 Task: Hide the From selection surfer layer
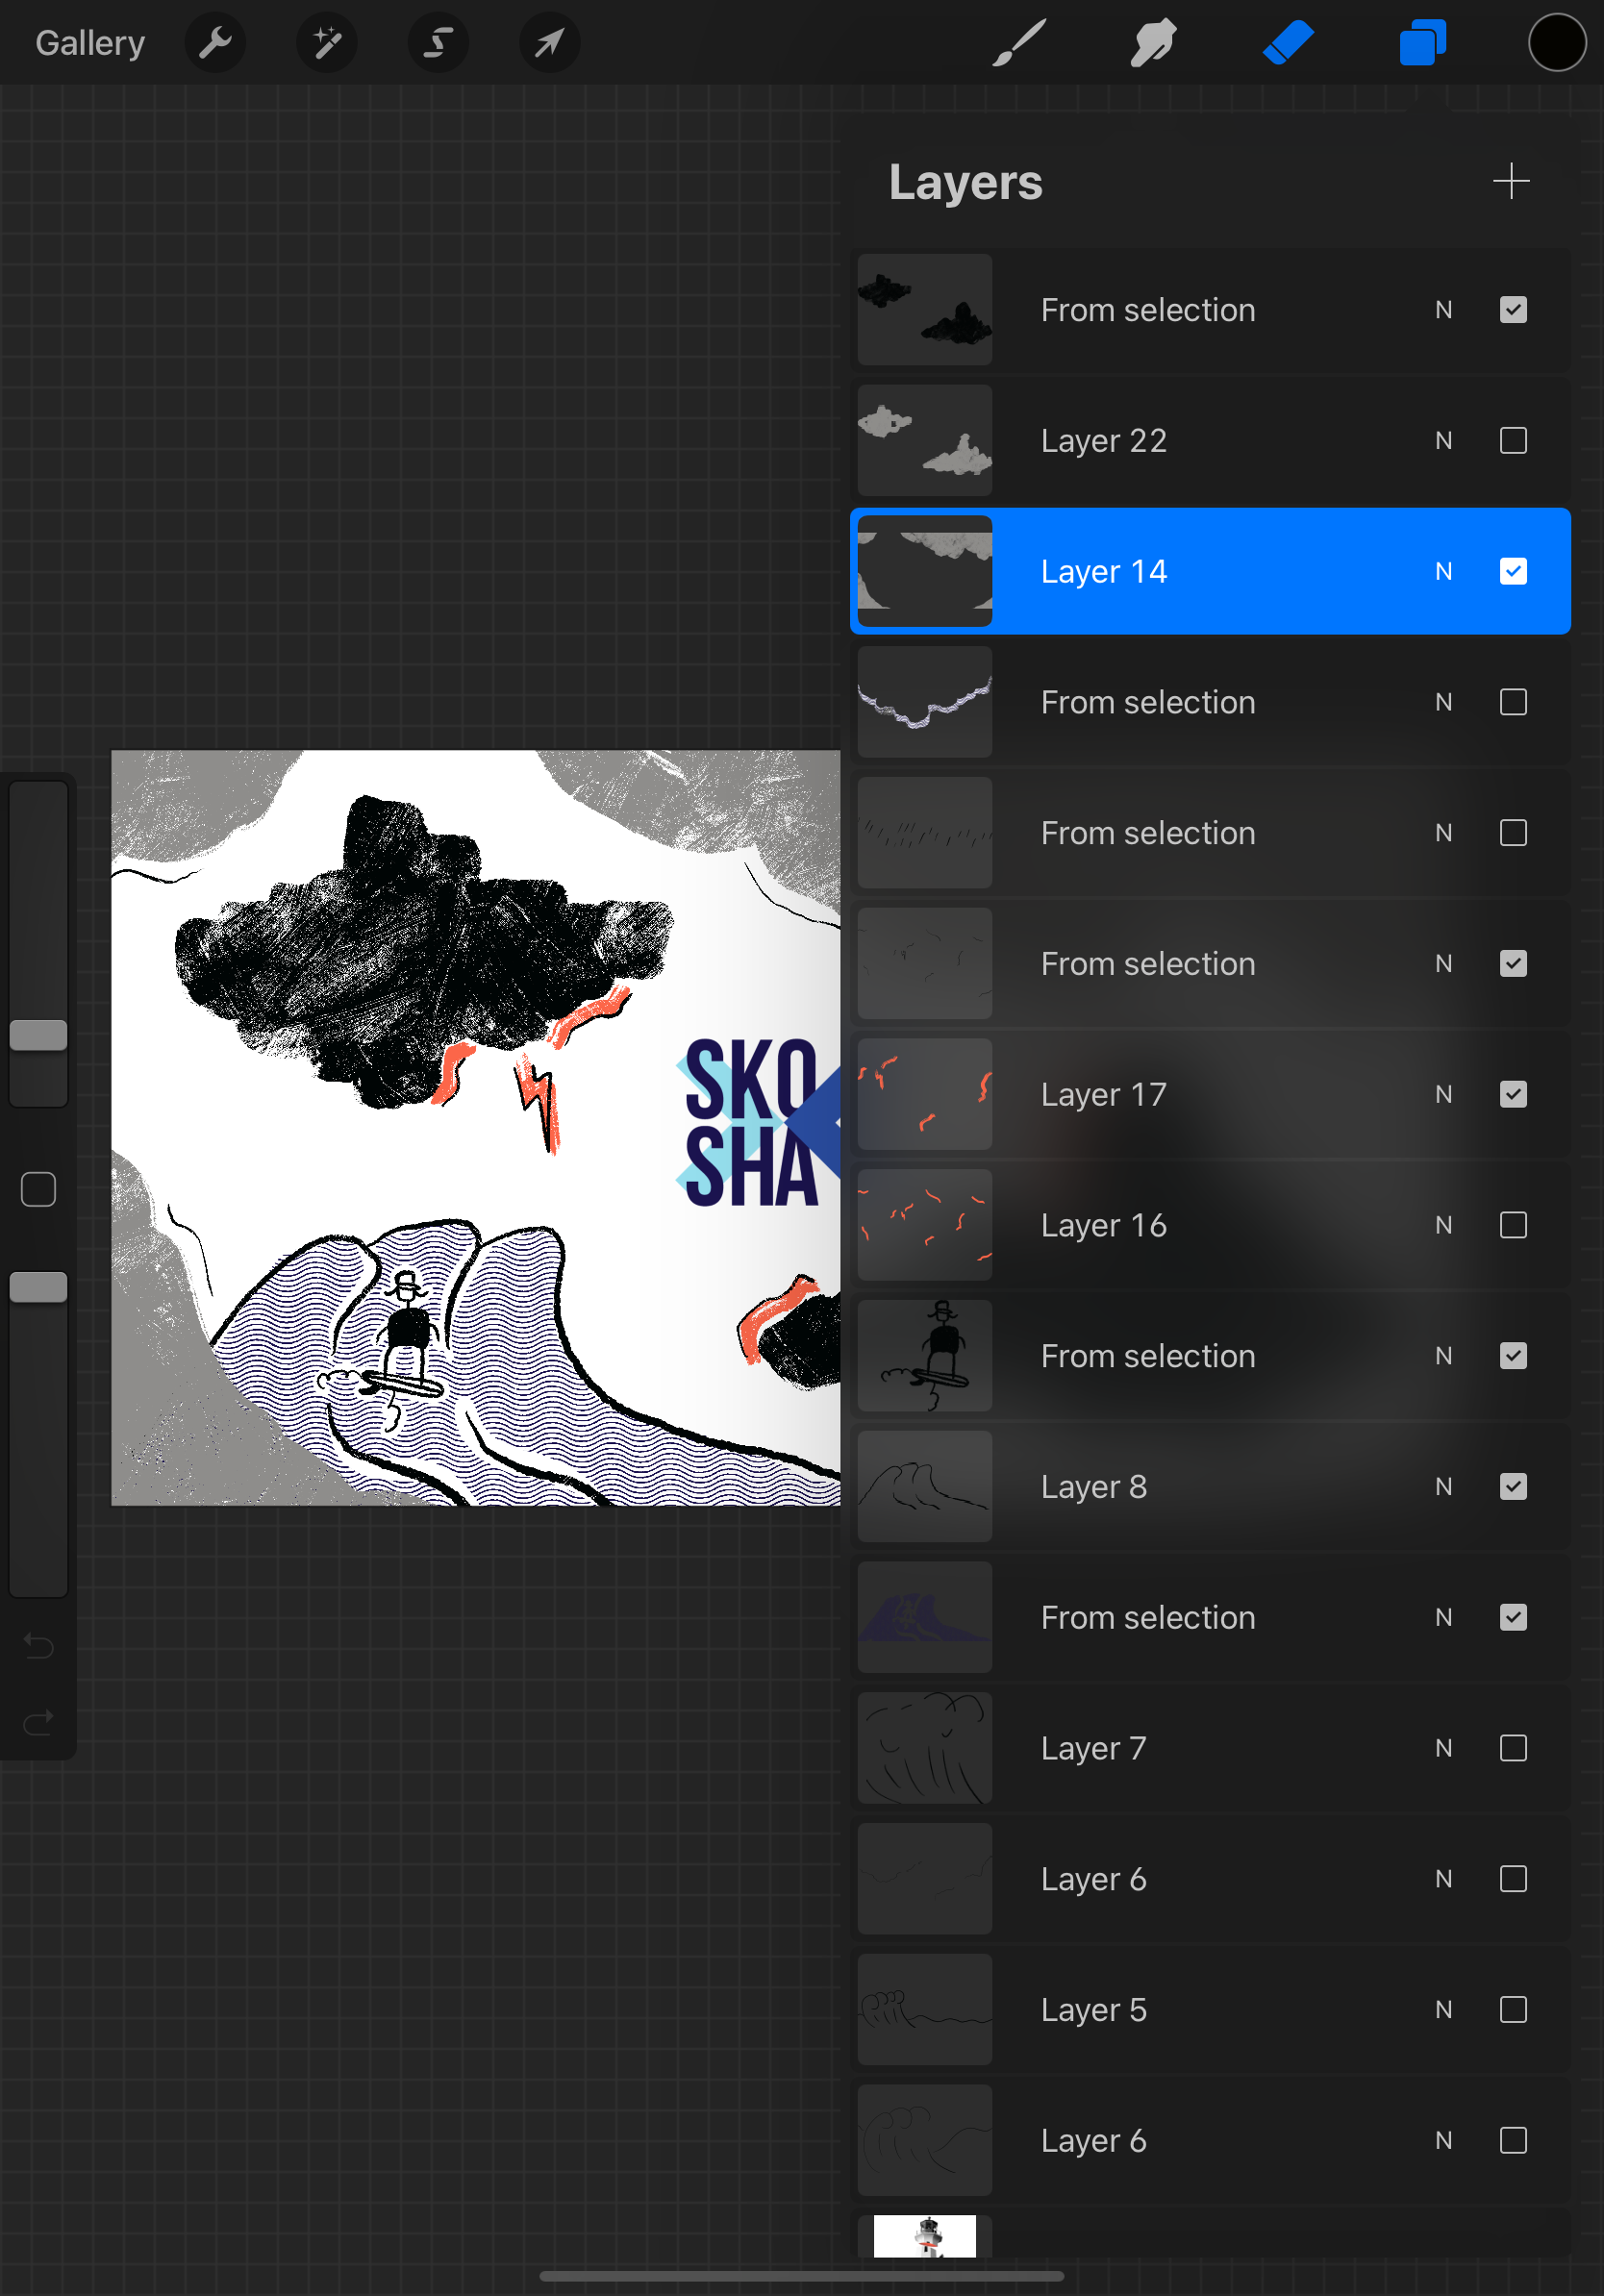pos(1513,1356)
